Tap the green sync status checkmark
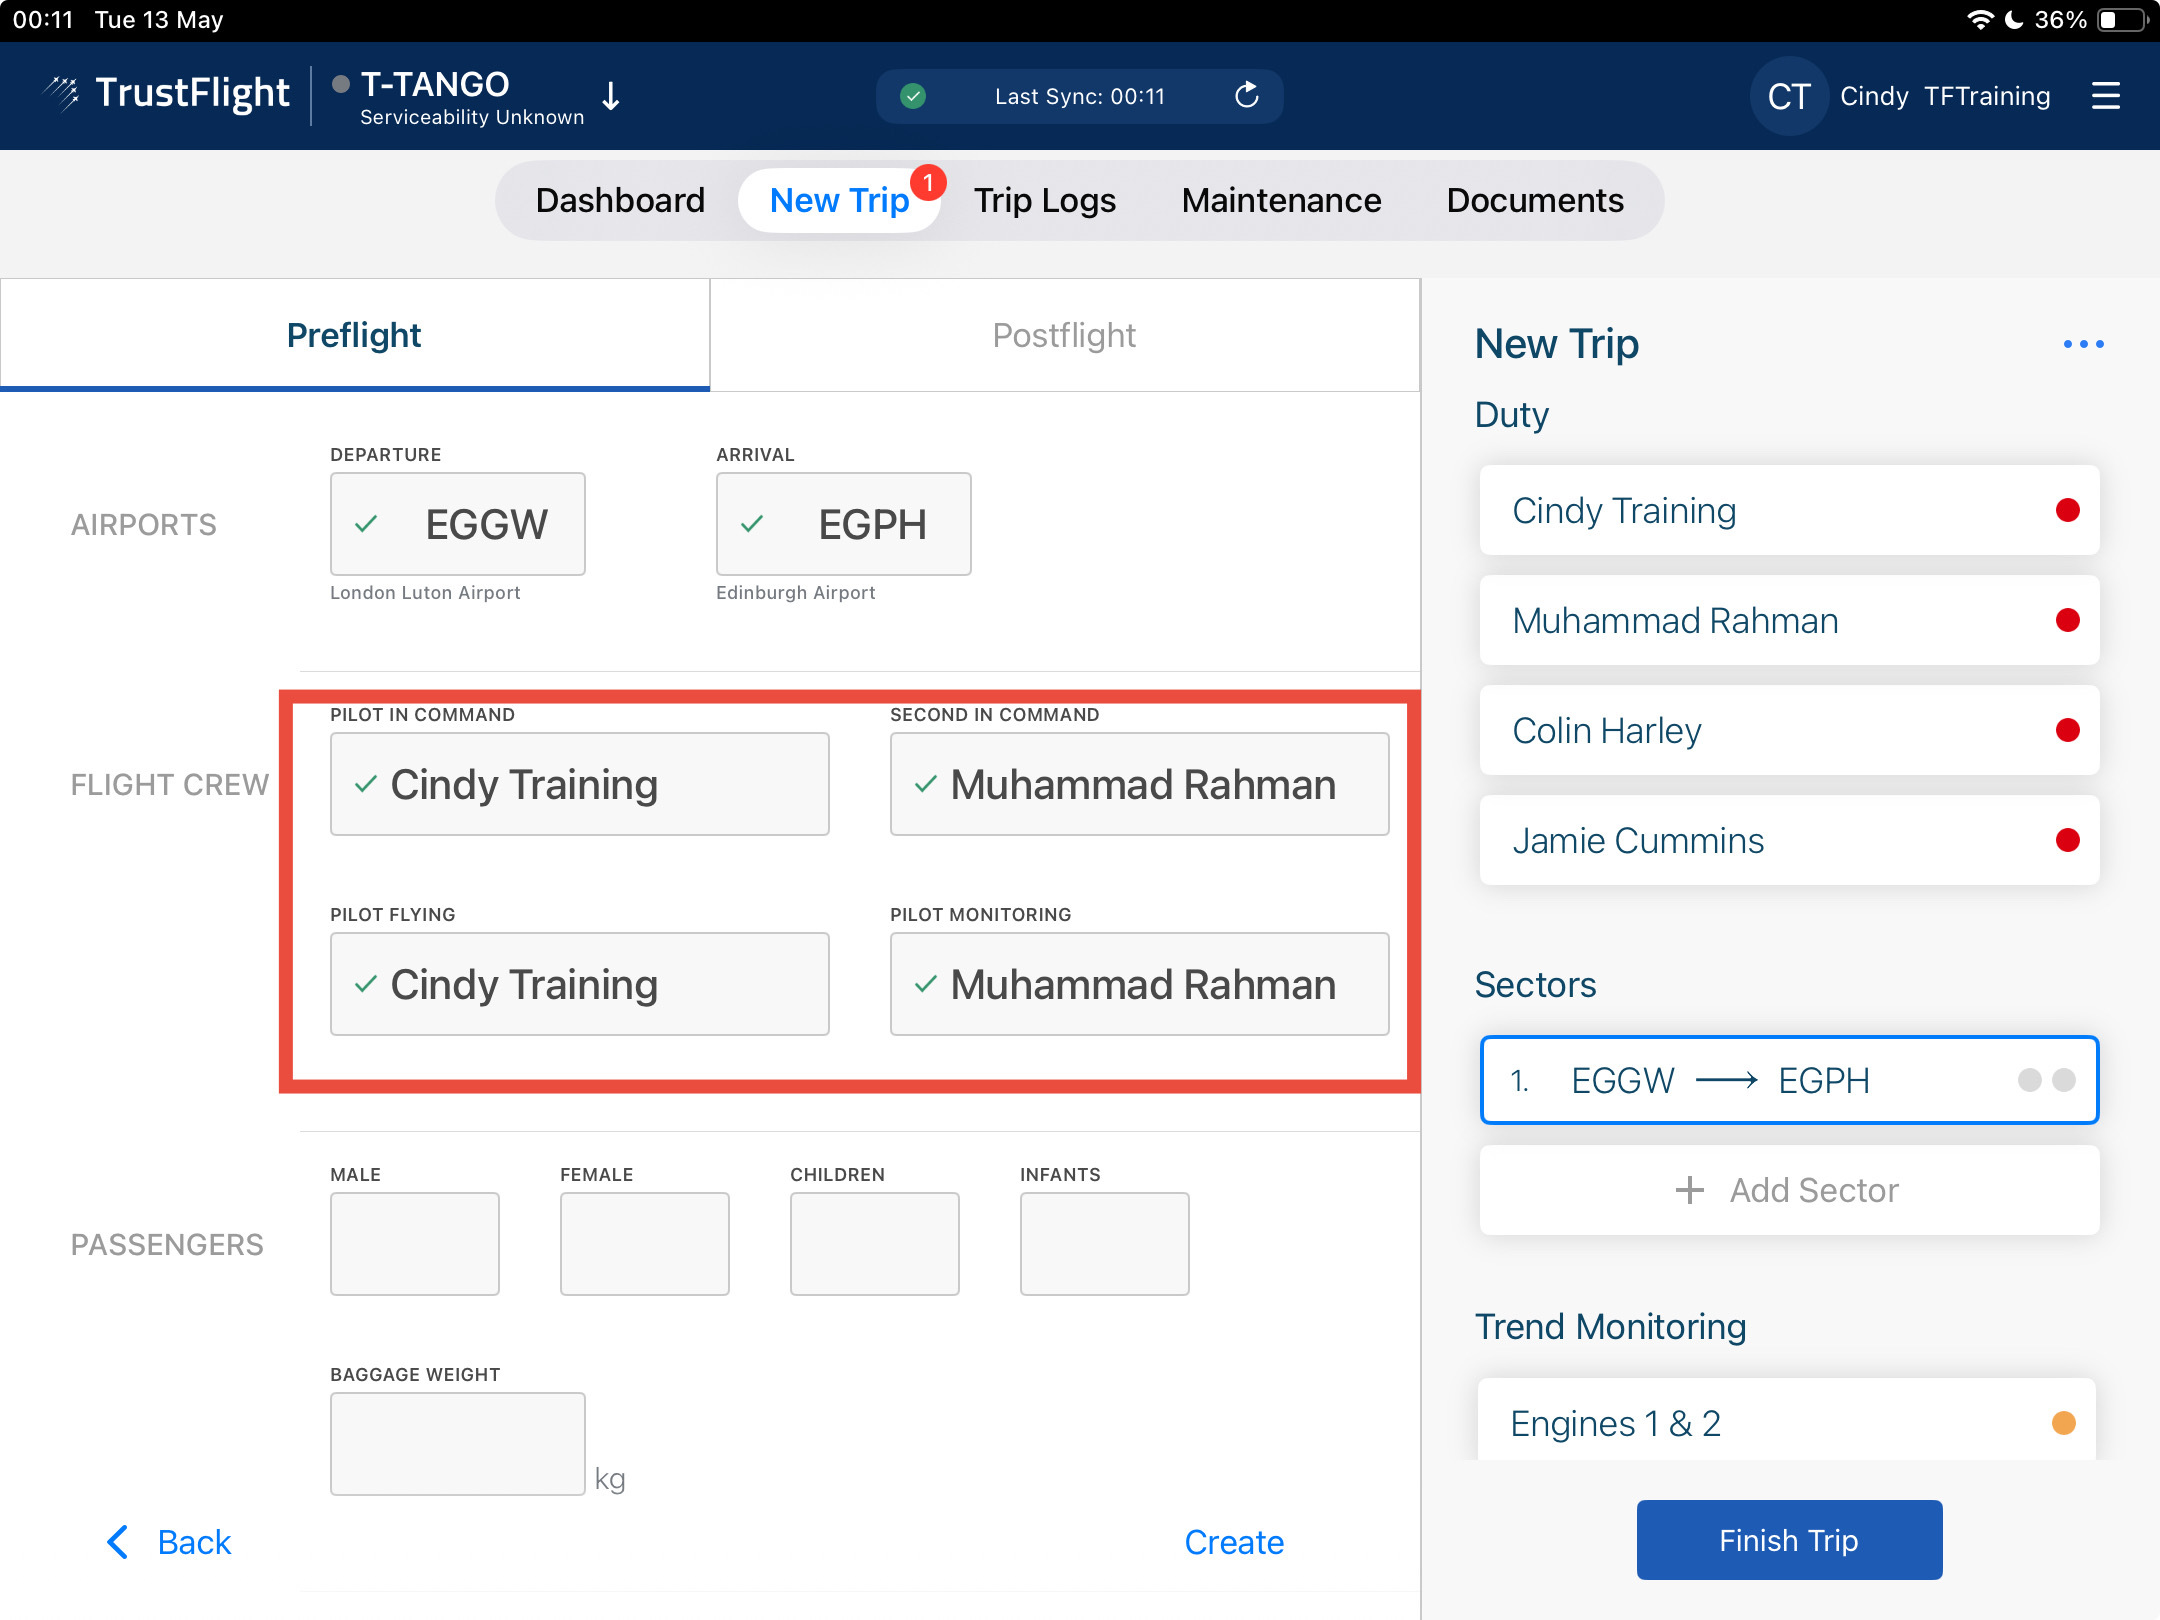 coord(912,96)
